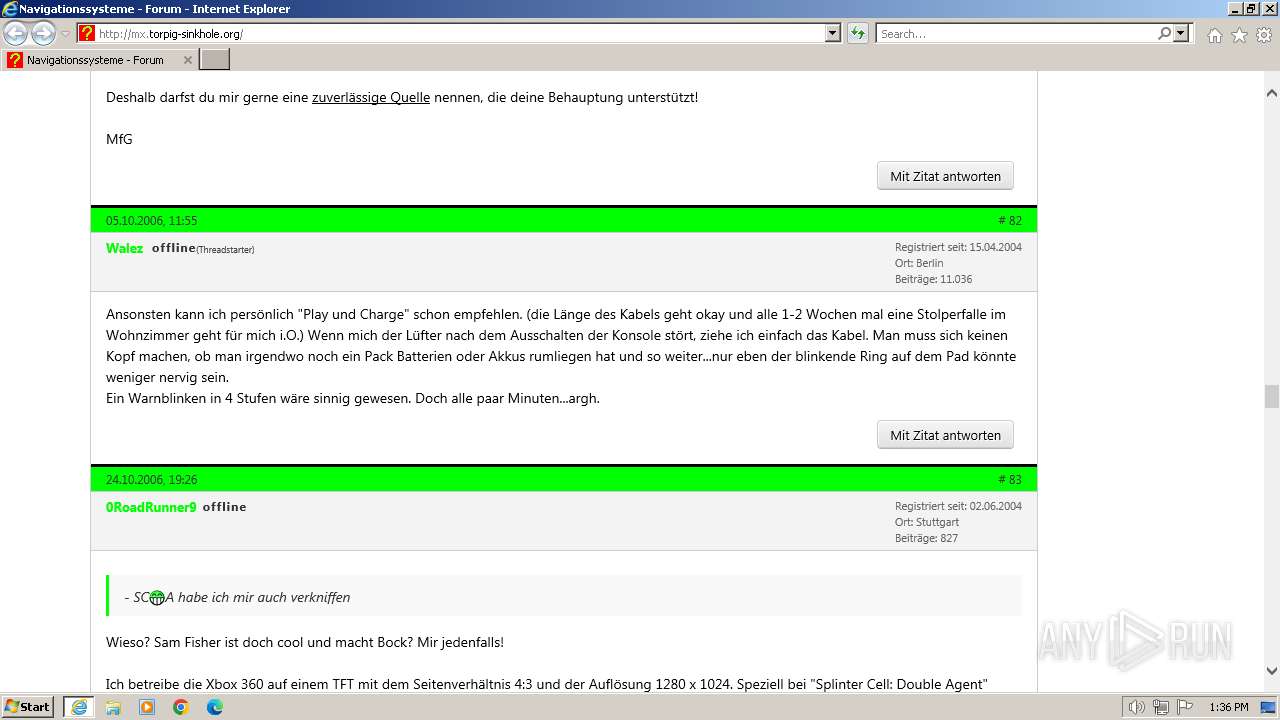Click 'MfG' sign-off text
The image size is (1280, 720).
tap(119, 139)
